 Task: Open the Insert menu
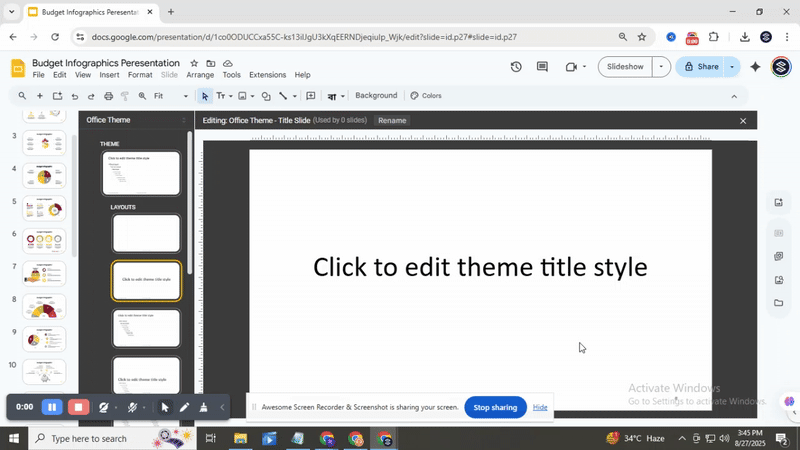(109, 75)
